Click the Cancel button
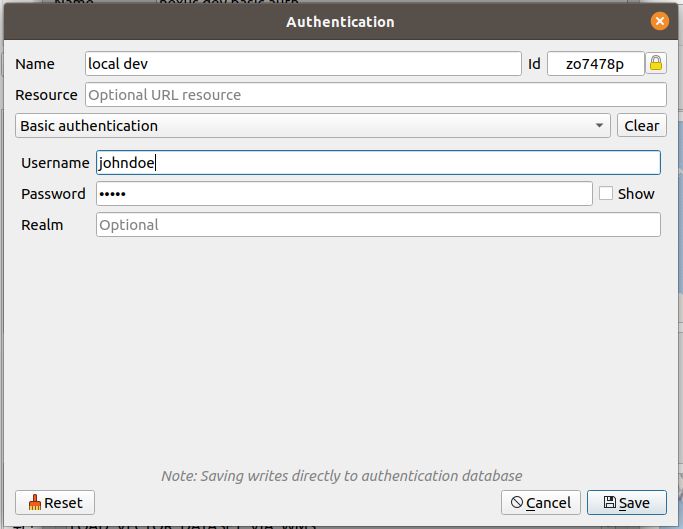The height and width of the screenshot is (529, 683). [541, 502]
